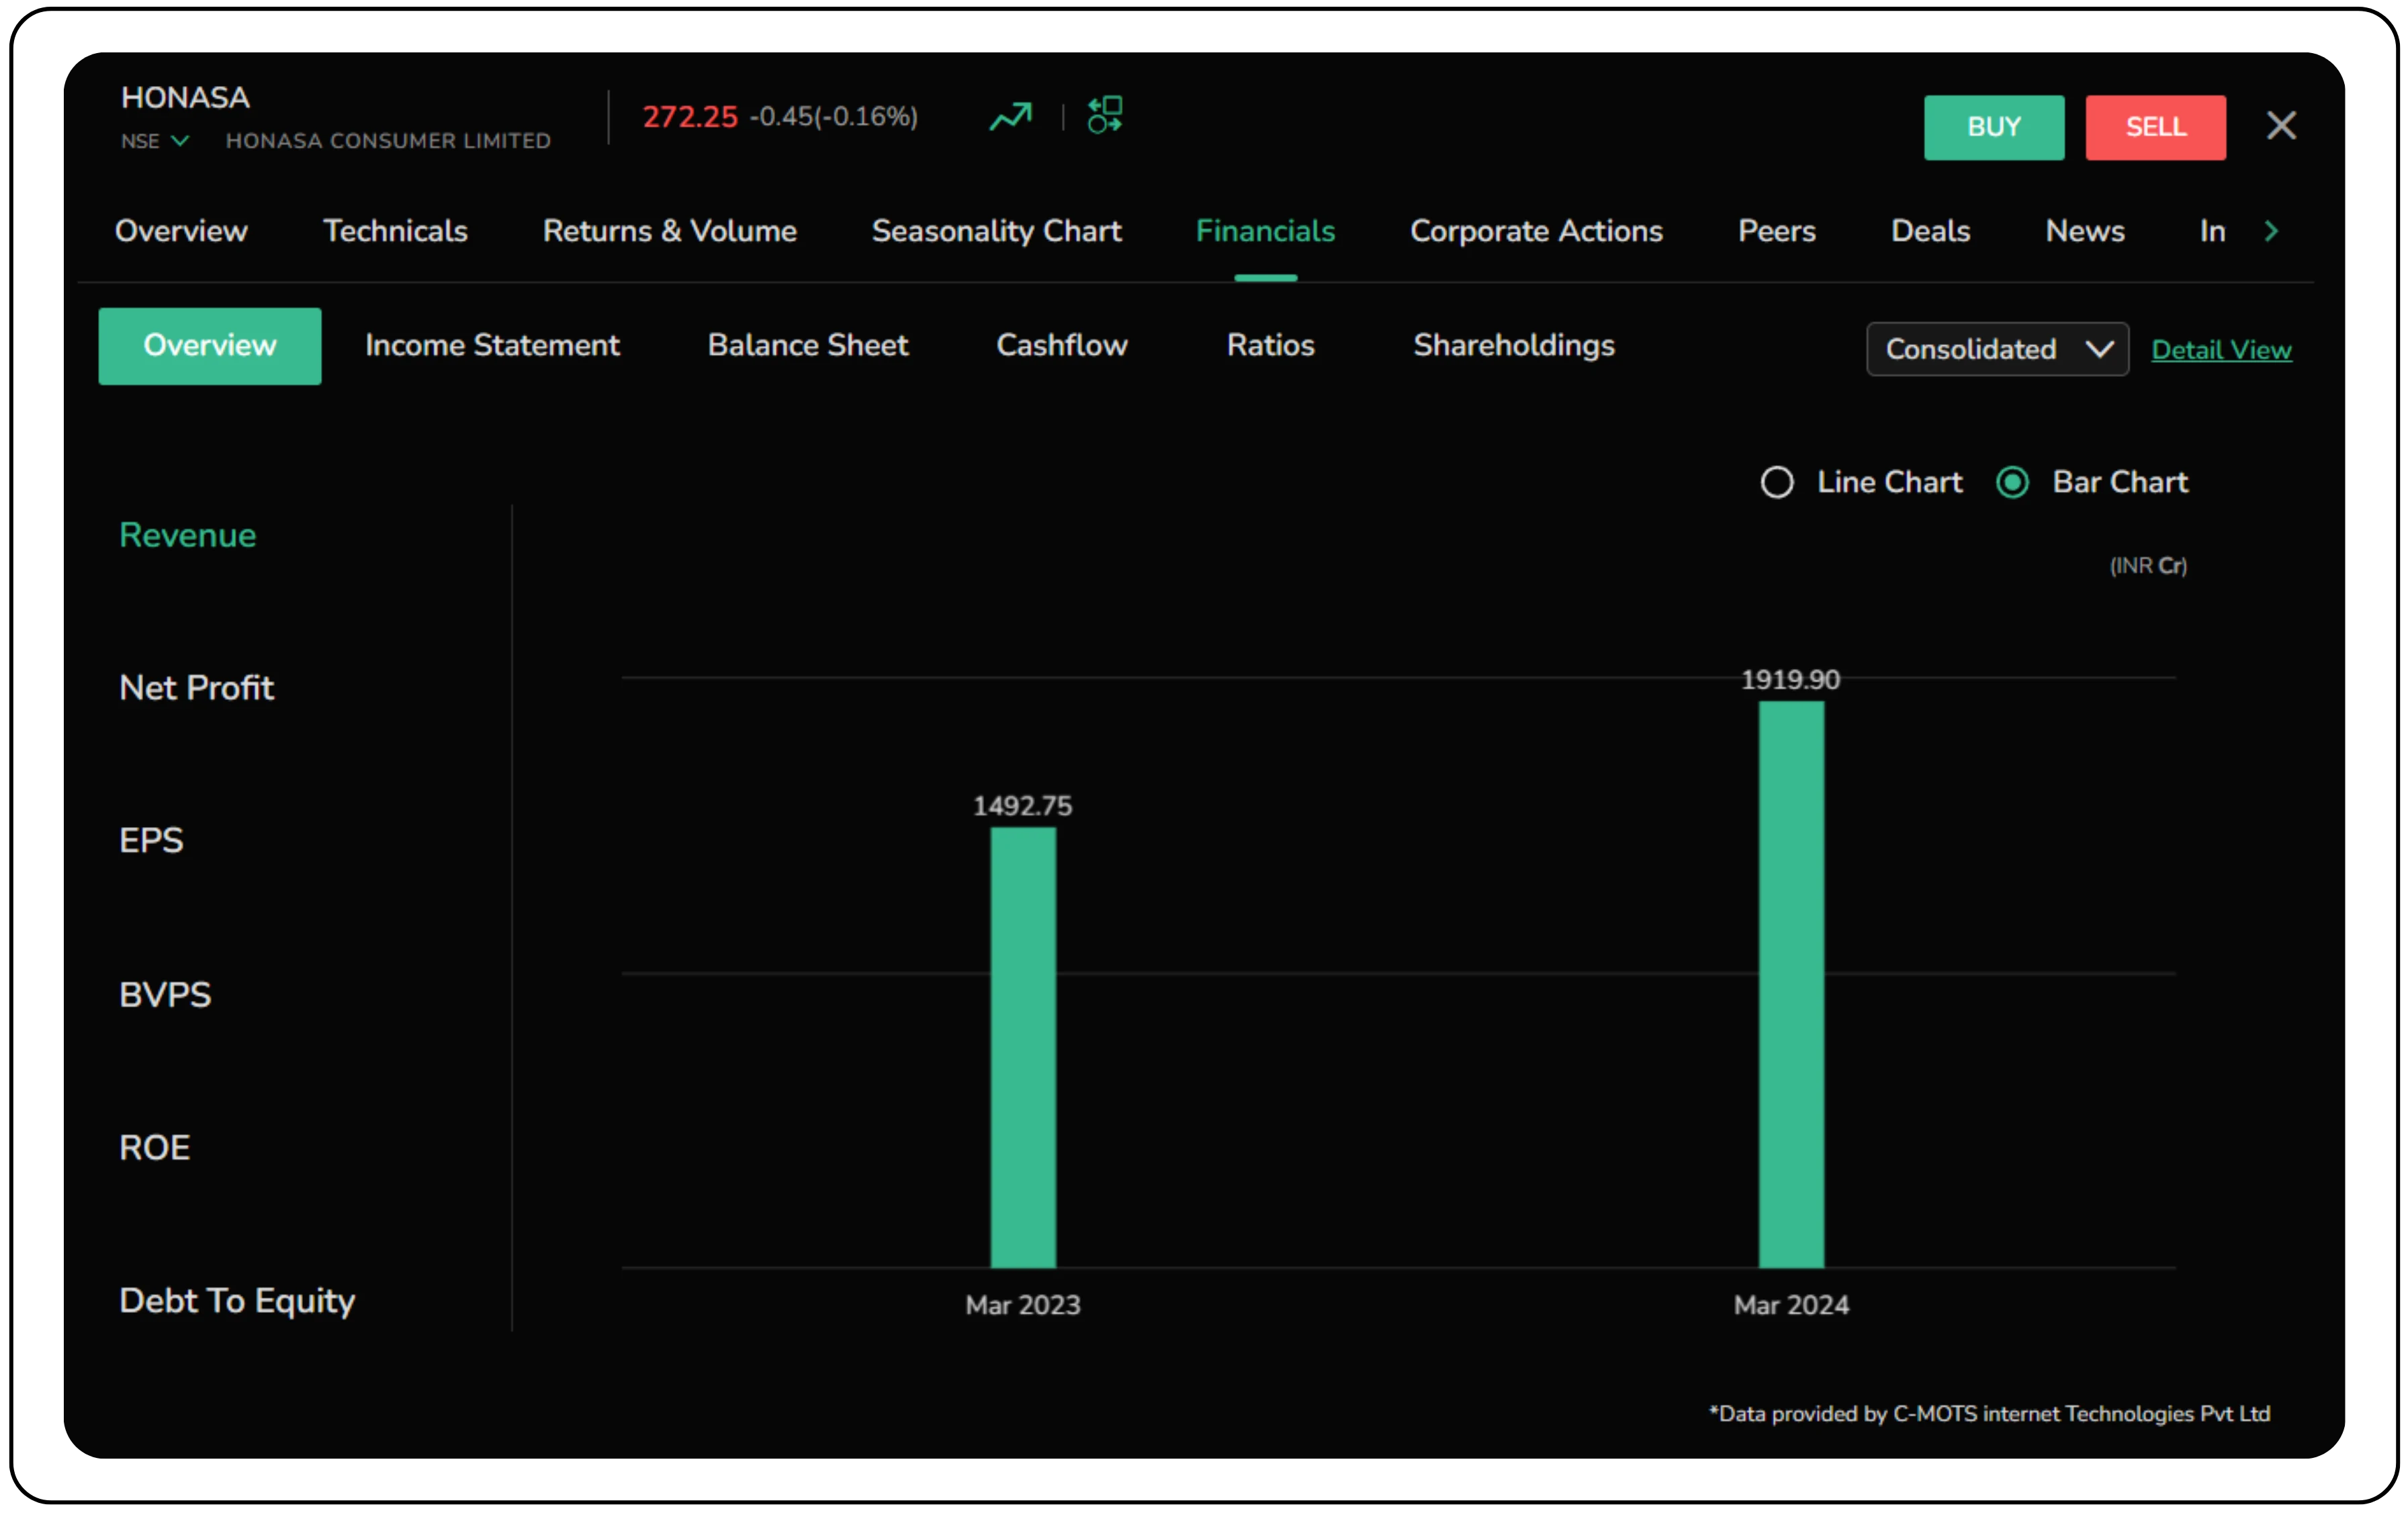
Task: Select the Line Chart radio button
Action: click(1777, 482)
